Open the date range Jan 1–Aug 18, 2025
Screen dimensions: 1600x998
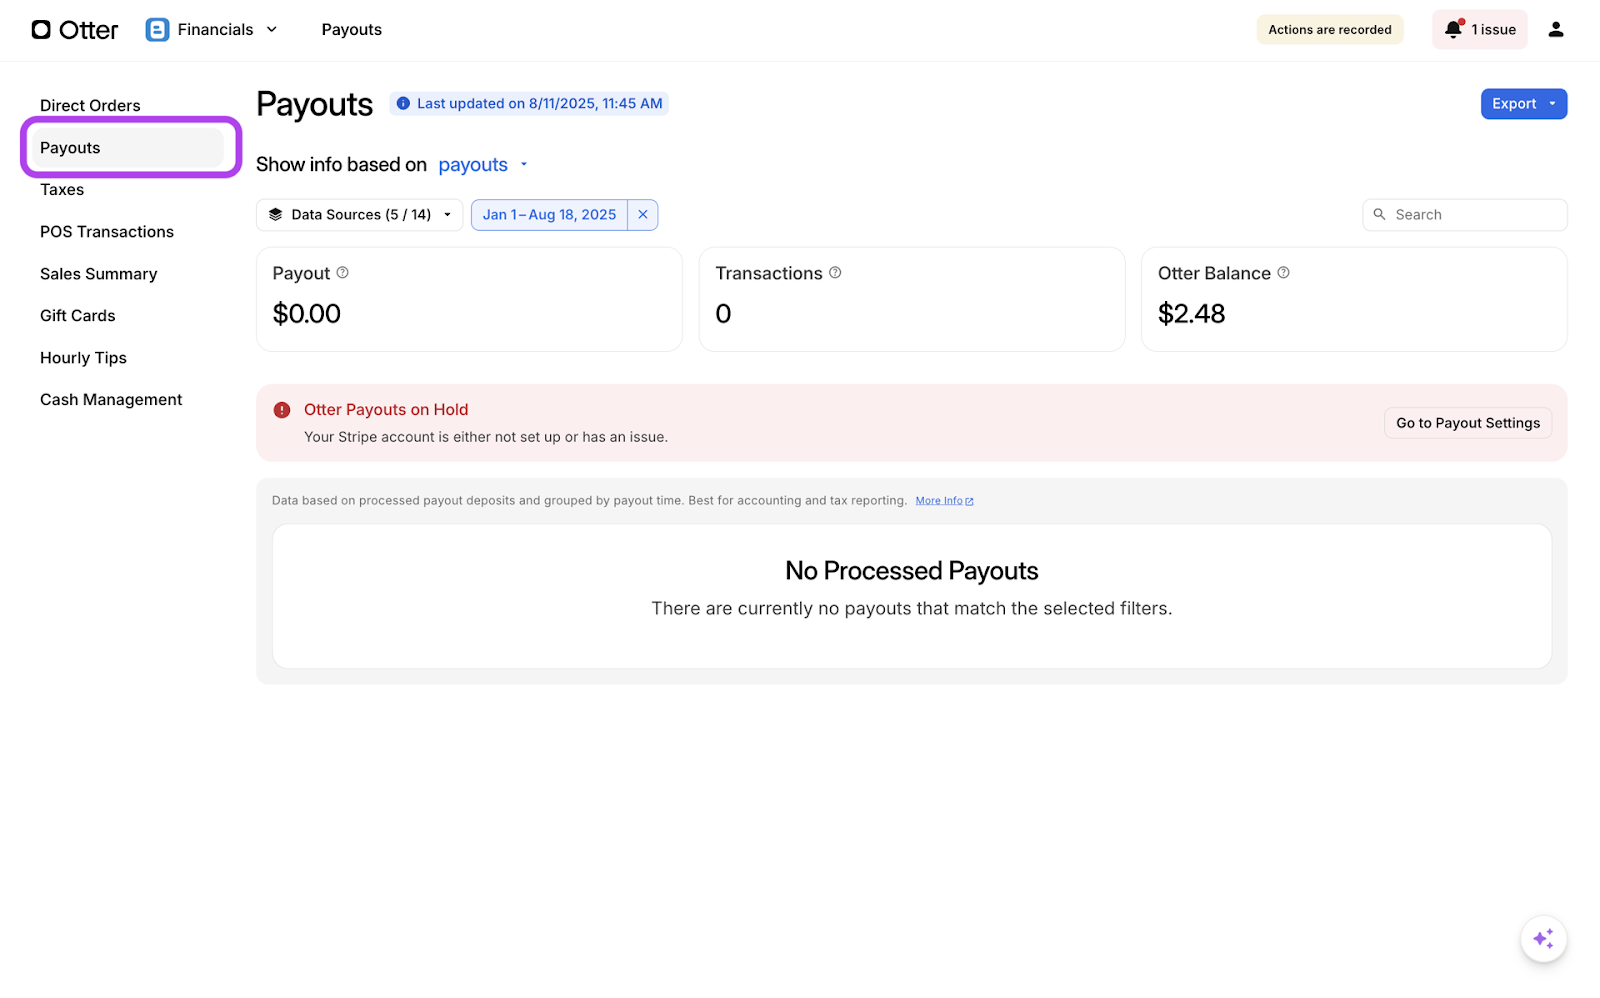[x=549, y=215]
